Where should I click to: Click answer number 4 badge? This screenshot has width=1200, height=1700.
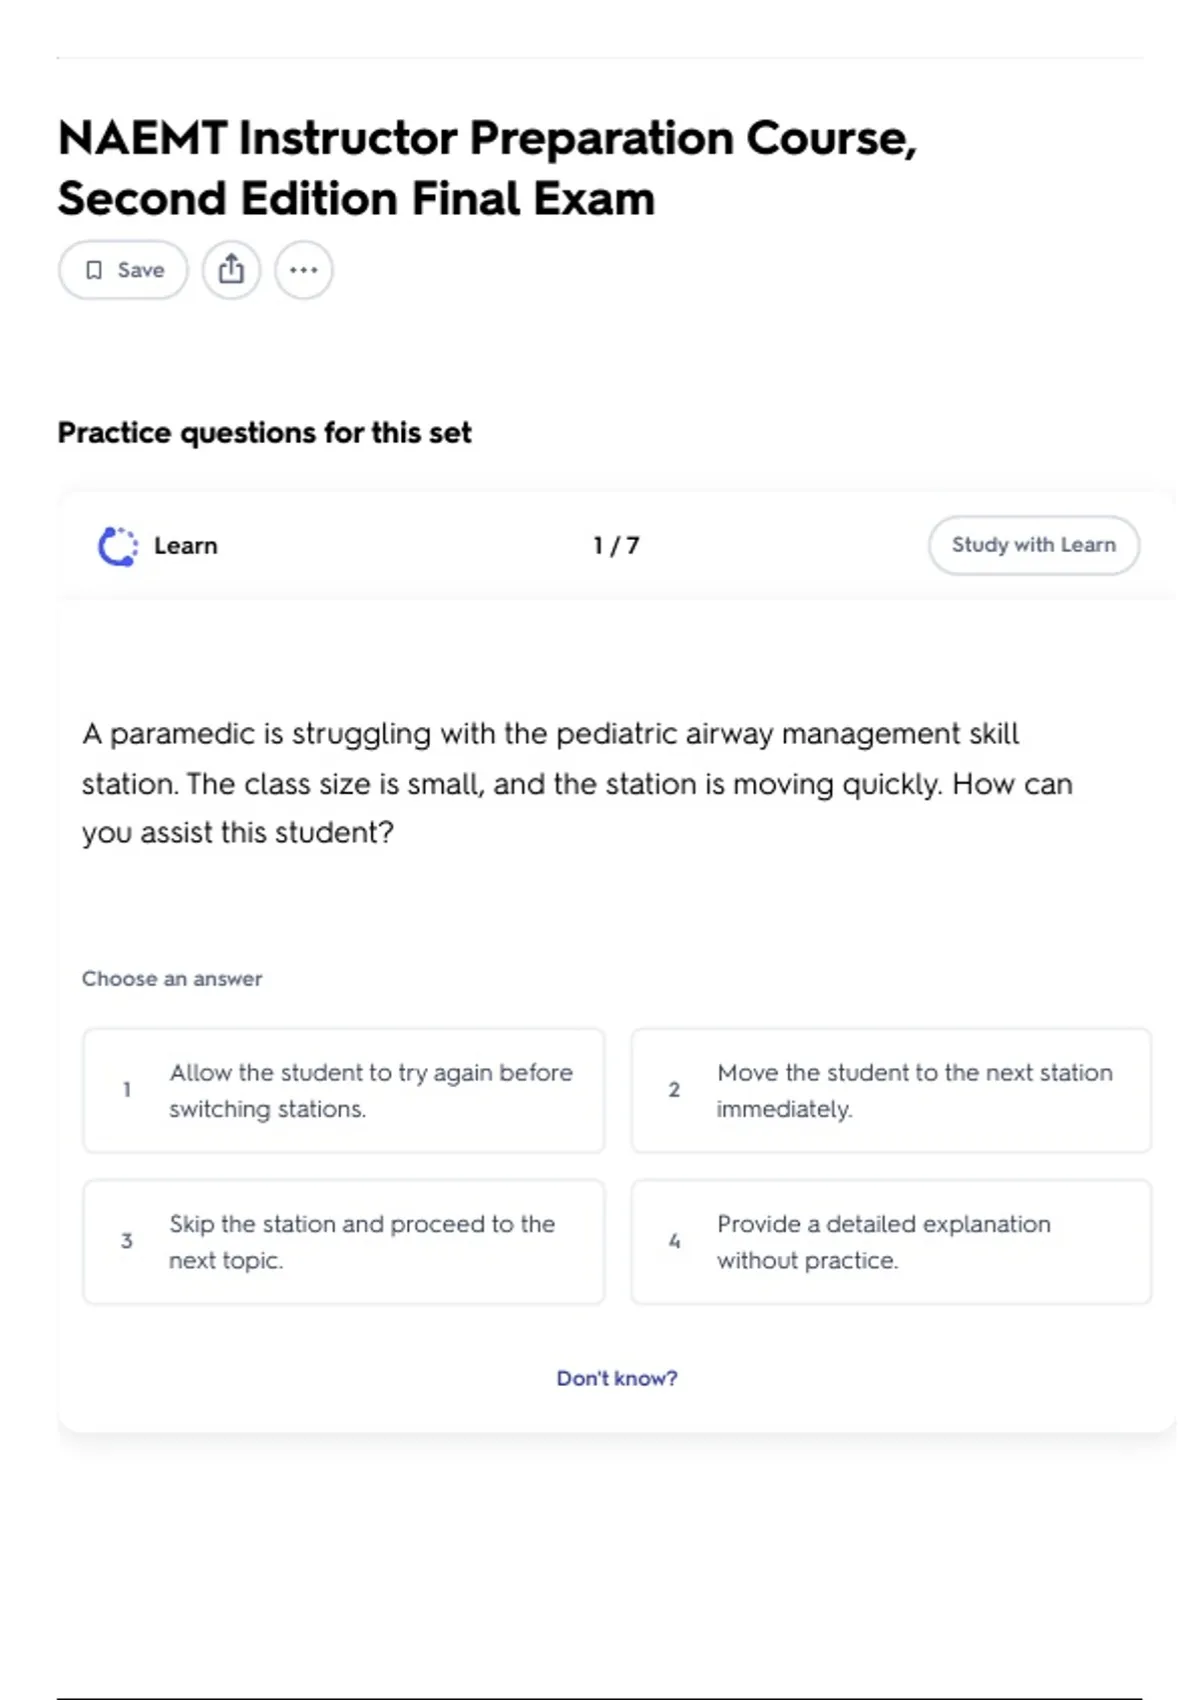click(674, 1241)
